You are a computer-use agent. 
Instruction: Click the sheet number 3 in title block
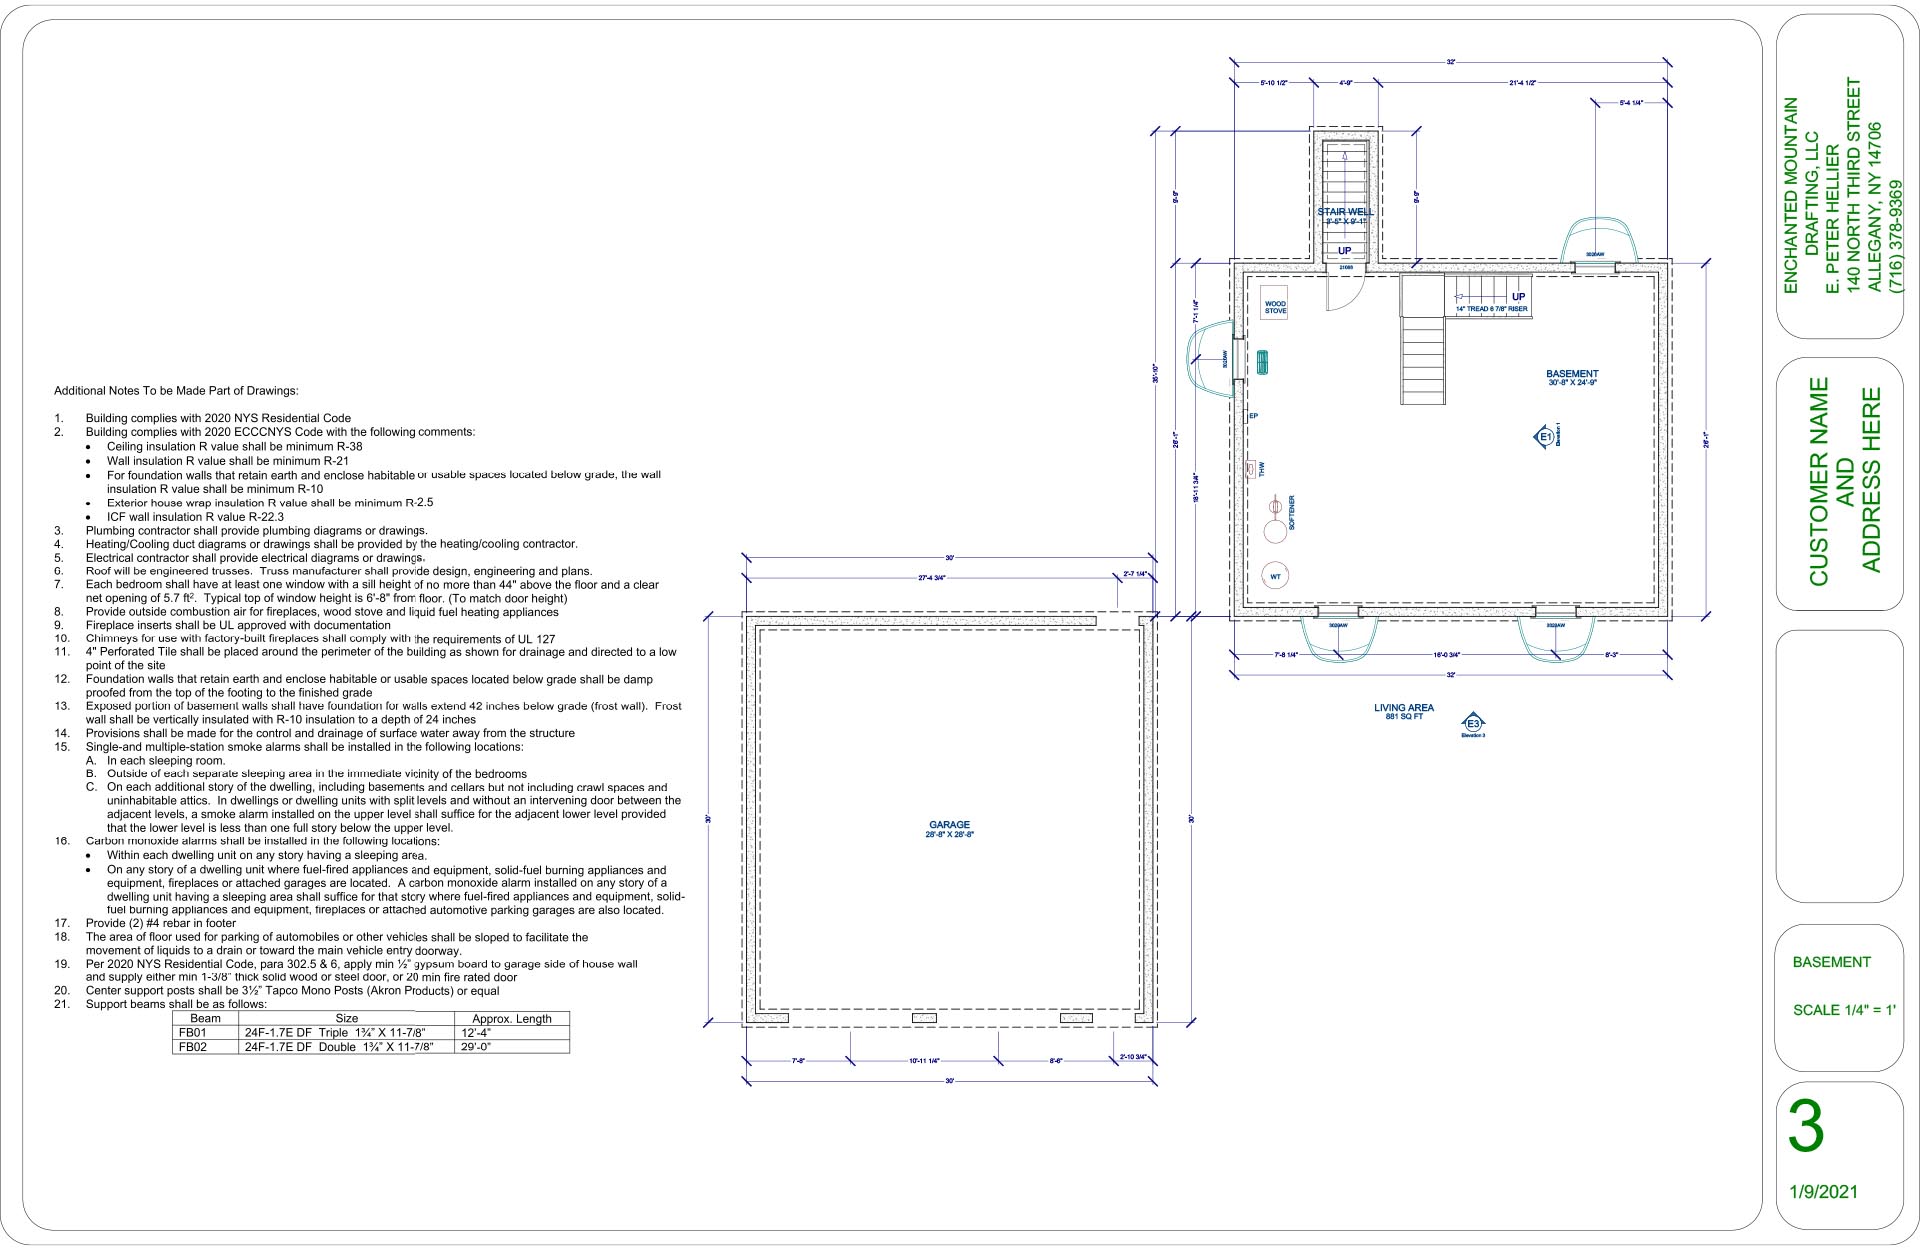(x=1805, y=1127)
